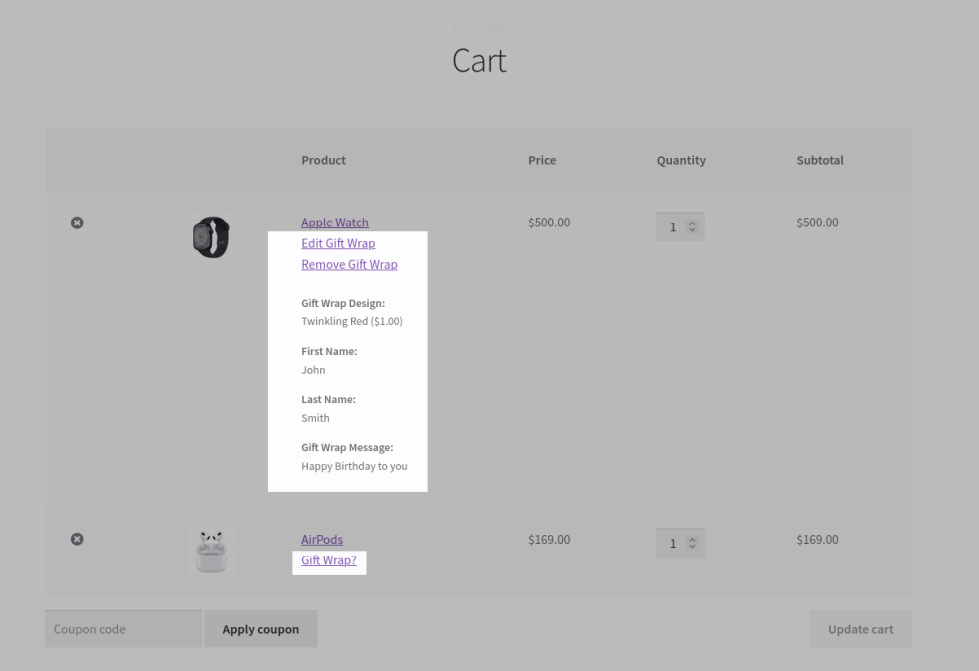Viewport: 979px width, 671px height.
Task: Focus the Coupon code field
Action: pos(124,629)
